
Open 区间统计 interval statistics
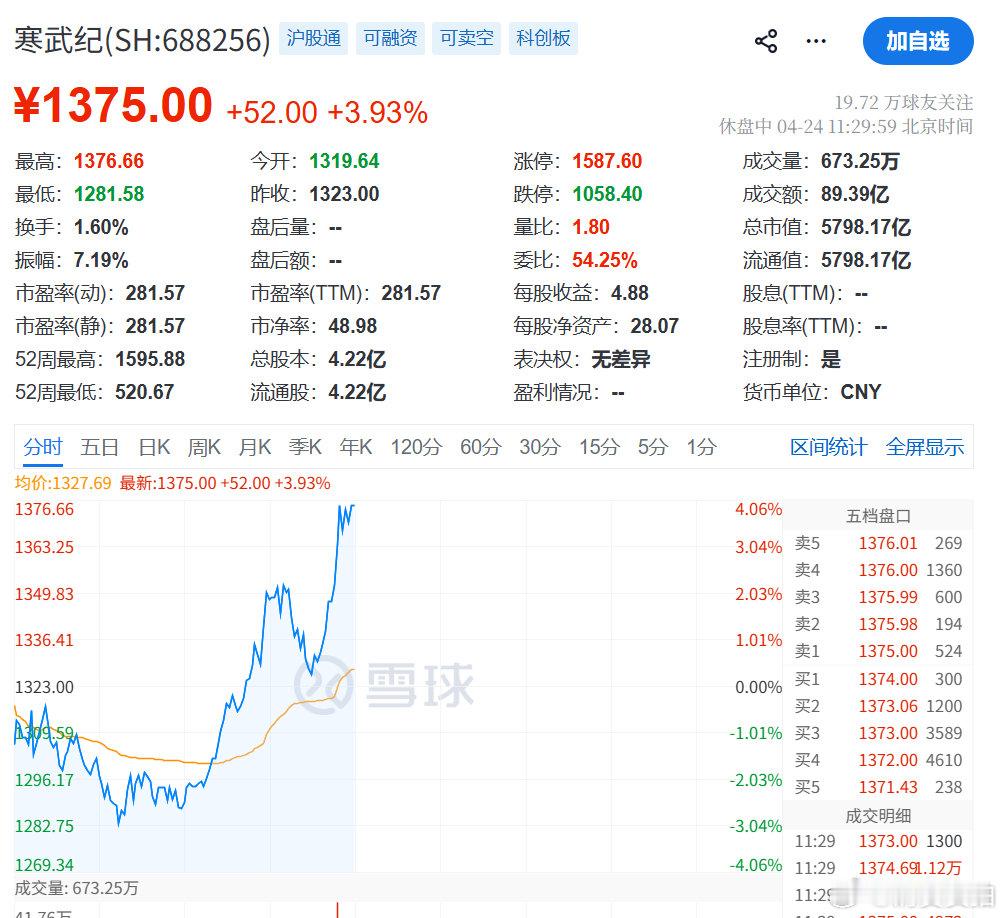point(827,448)
